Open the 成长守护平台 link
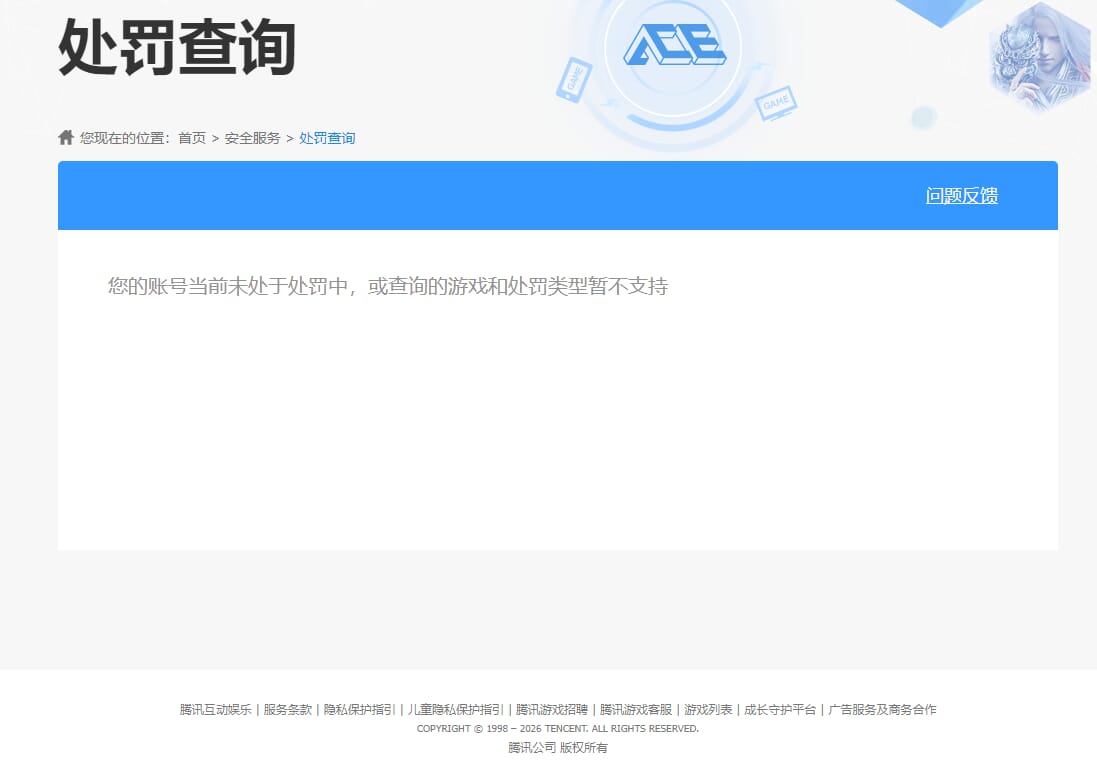 [778, 709]
